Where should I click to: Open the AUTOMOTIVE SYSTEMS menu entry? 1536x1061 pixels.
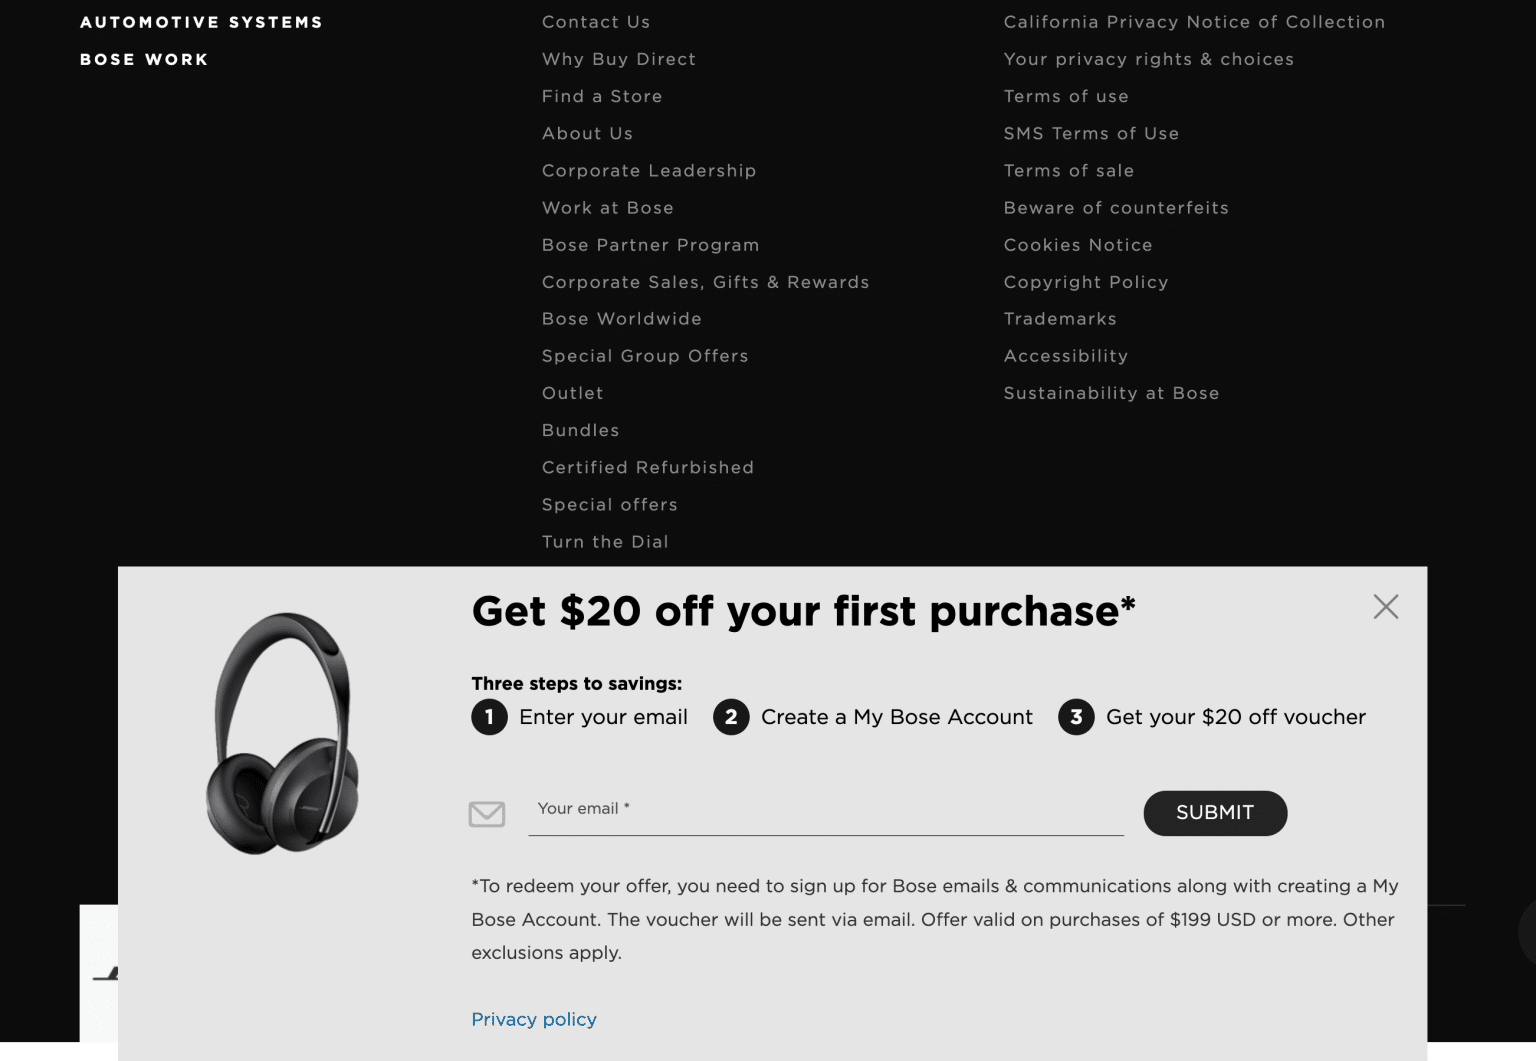click(x=200, y=21)
